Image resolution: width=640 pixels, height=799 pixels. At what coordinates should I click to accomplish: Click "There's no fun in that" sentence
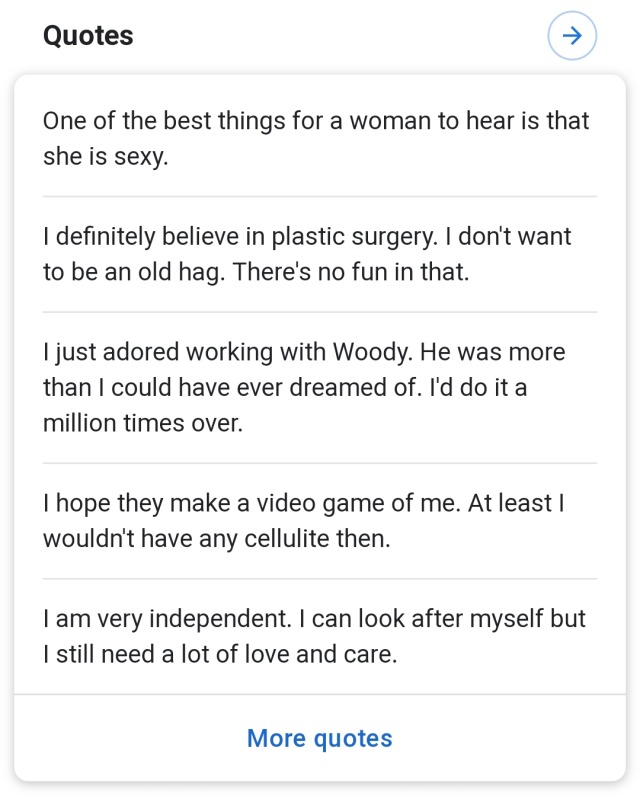pos(351,272)
